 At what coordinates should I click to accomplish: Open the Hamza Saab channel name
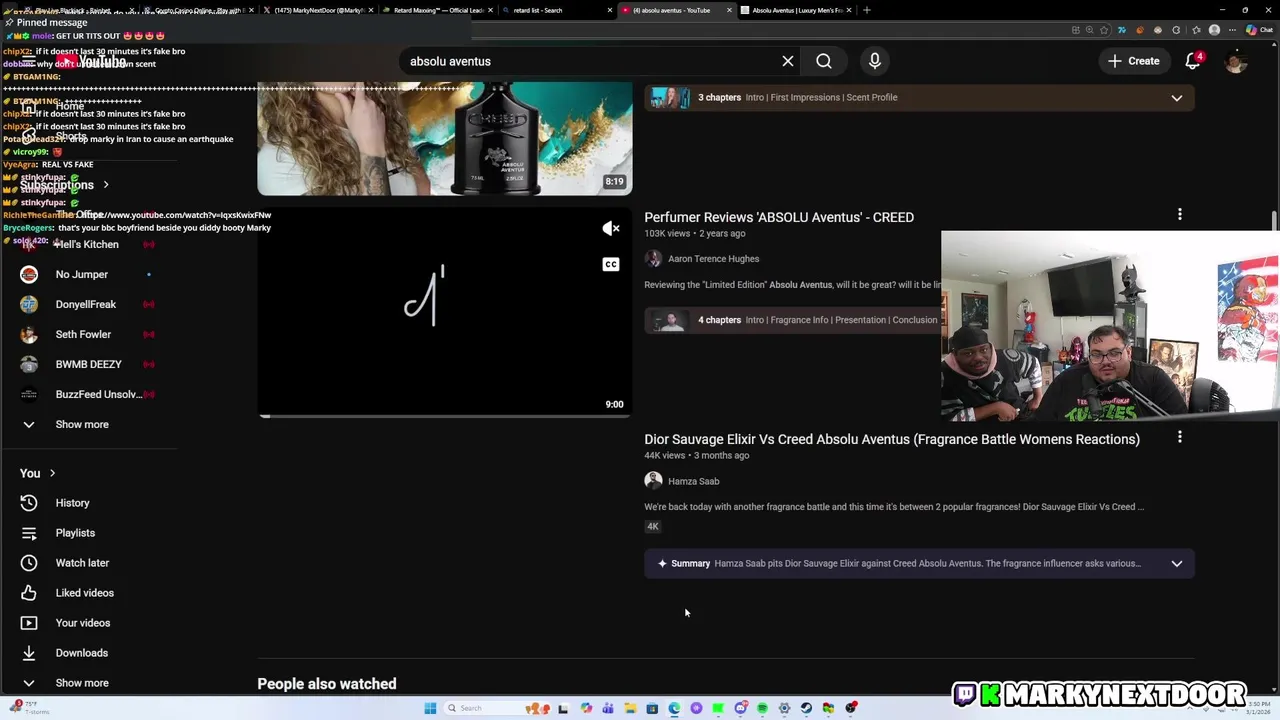point(693,481)
